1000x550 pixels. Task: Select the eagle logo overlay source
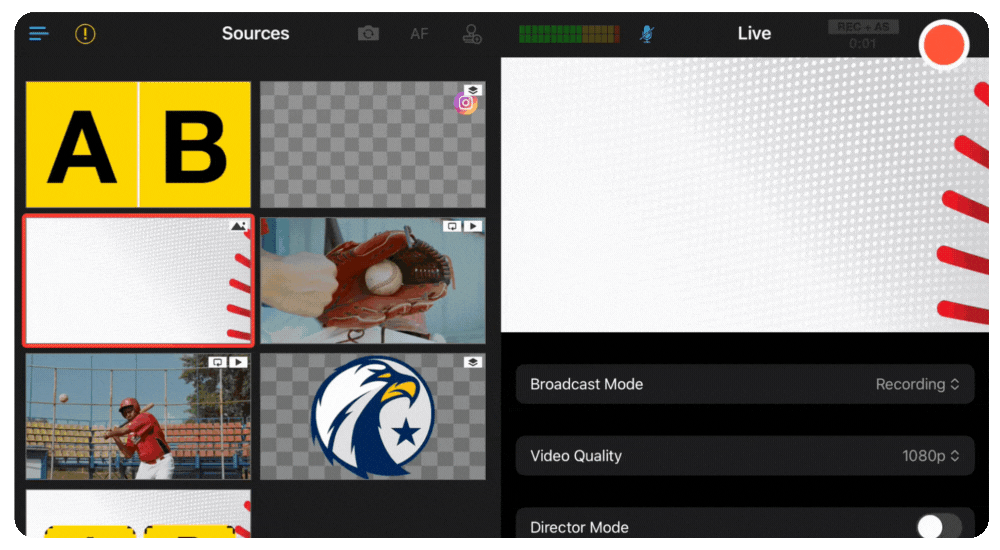tap(372, 417)
